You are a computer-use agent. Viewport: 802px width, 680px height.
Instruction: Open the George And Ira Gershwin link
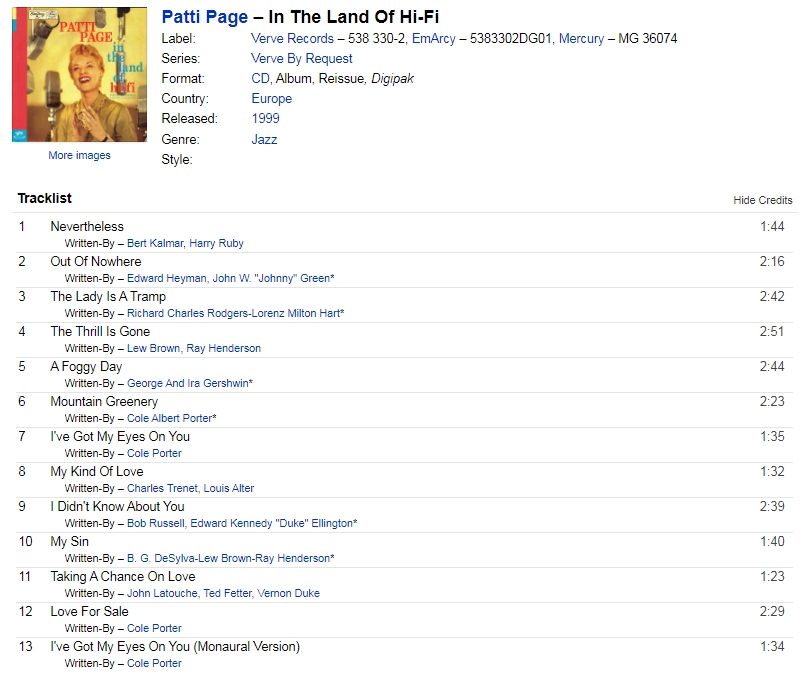pyautogui.click(x=188, y=383)
